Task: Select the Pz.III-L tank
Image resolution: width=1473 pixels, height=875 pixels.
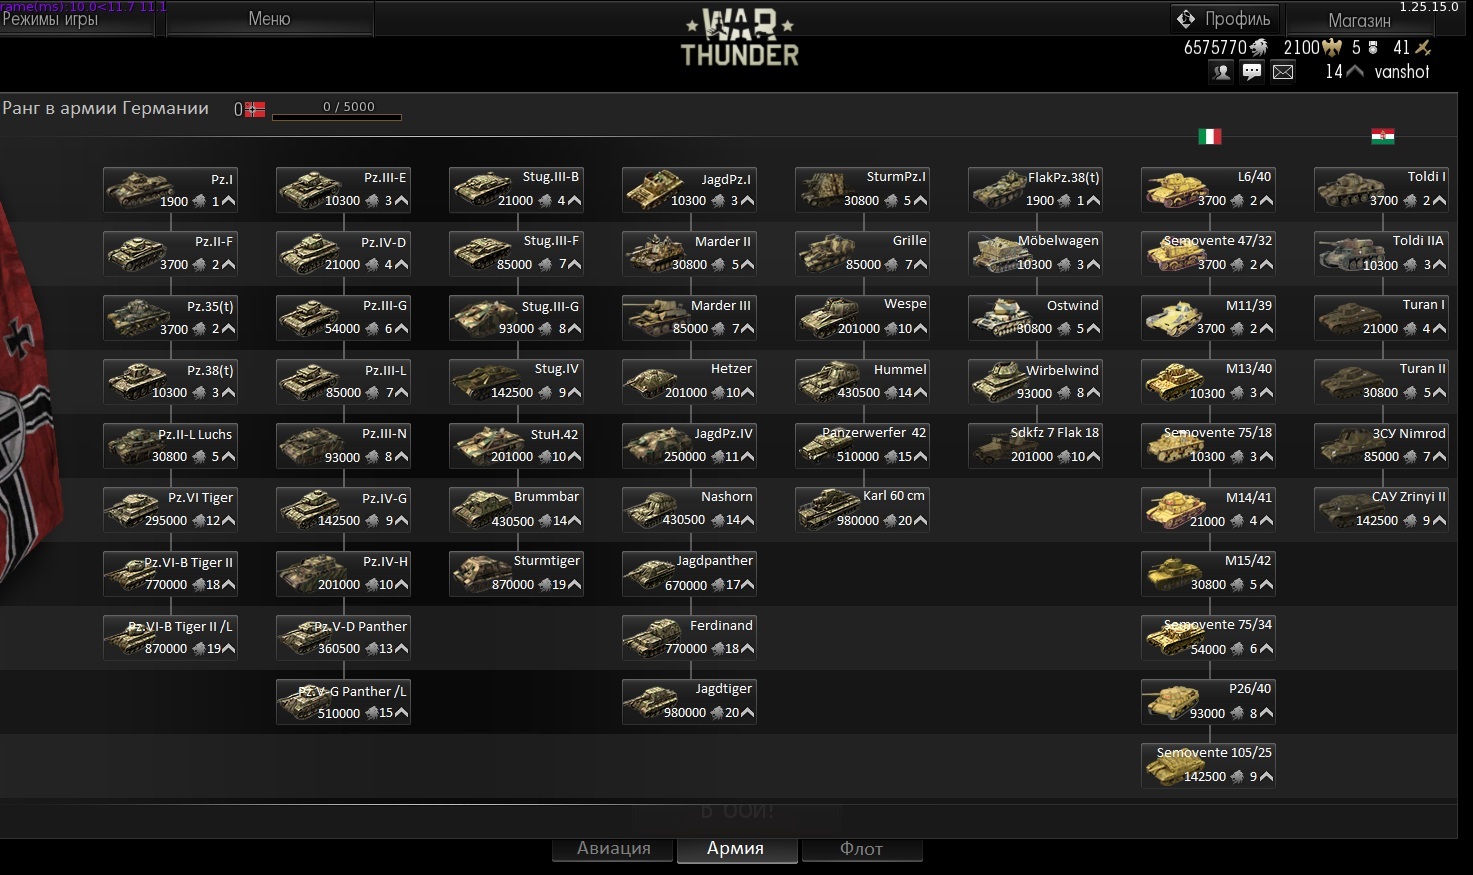Action: pos(343,382)
